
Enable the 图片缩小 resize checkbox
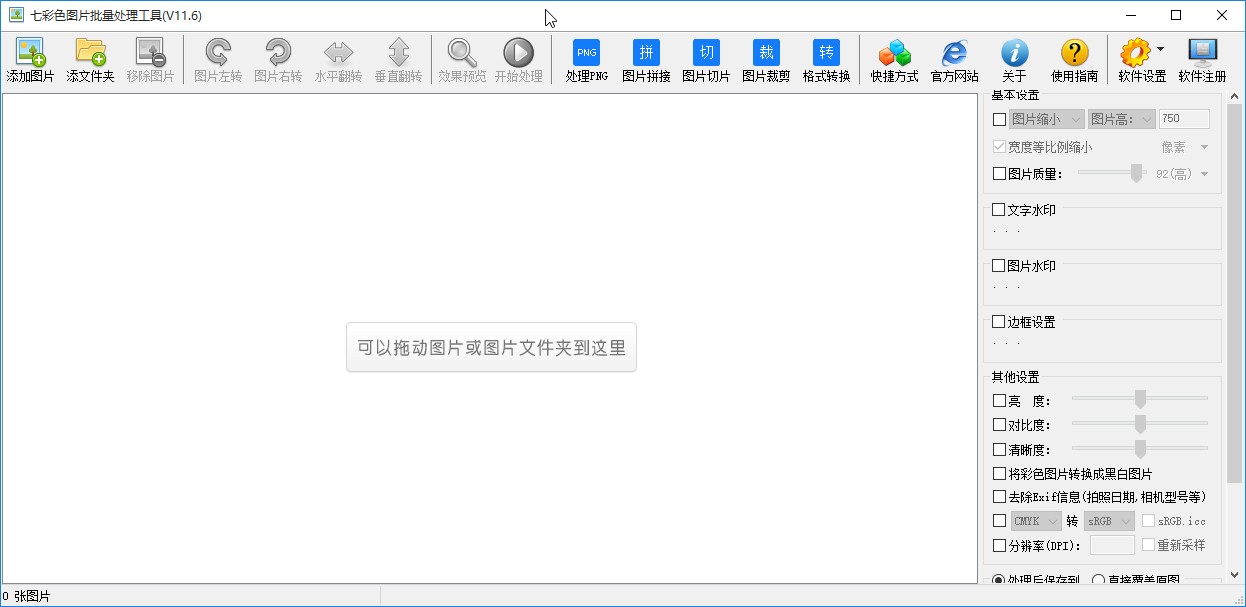(x=999, y=119)
